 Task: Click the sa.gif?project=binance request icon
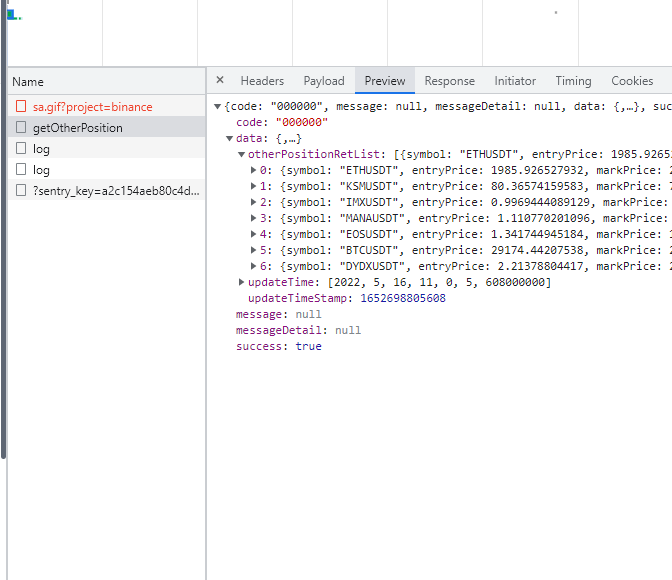click(x=21, y=106)
